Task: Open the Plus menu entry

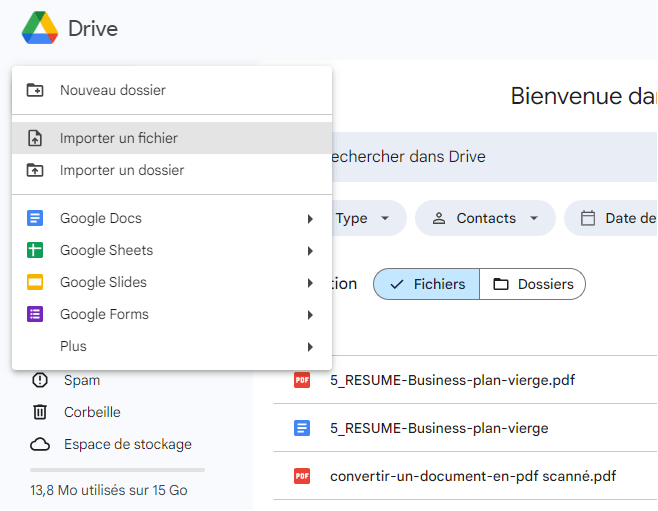Action: tap(172, 347)
